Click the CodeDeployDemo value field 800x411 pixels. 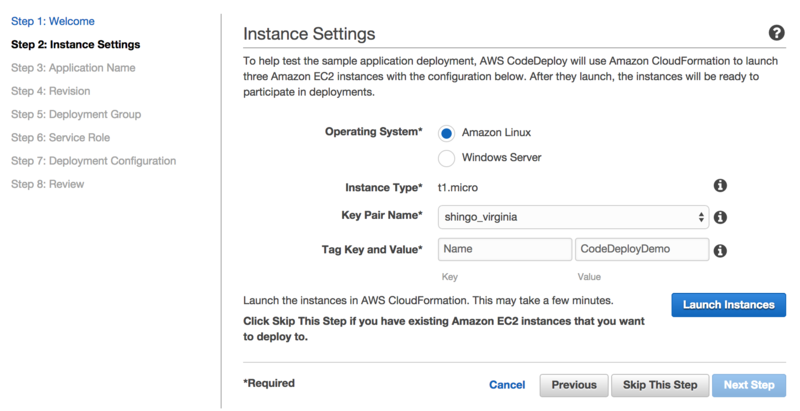(x=642, y=249)
